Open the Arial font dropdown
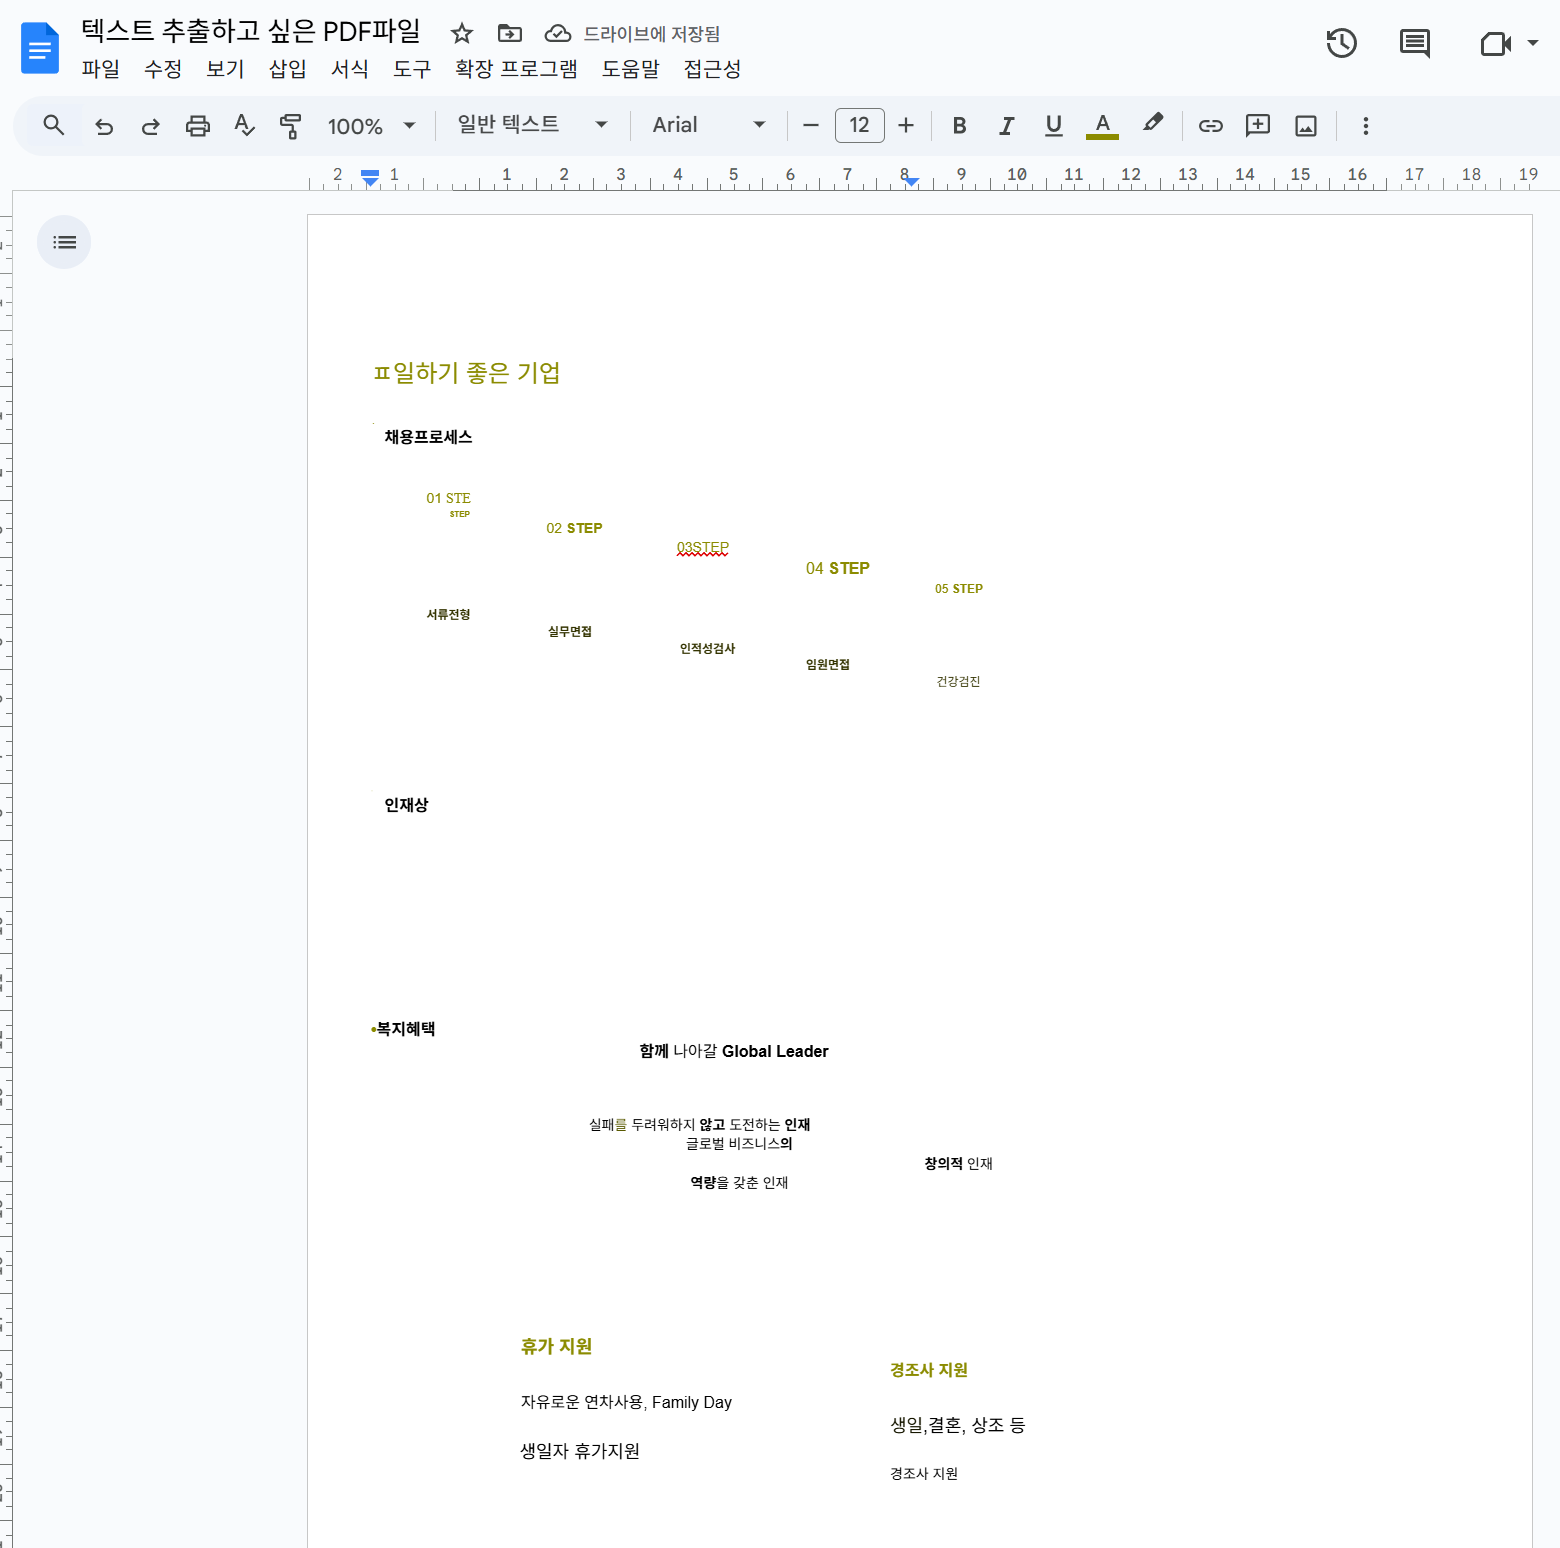The height and width of the screenshot is (1548, 1560). click(x=709, y=125)
